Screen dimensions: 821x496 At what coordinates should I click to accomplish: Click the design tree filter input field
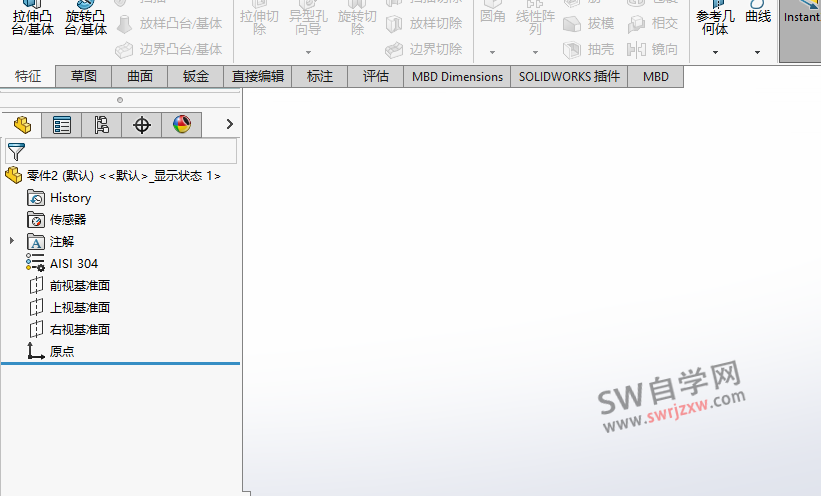pos(130,152)
